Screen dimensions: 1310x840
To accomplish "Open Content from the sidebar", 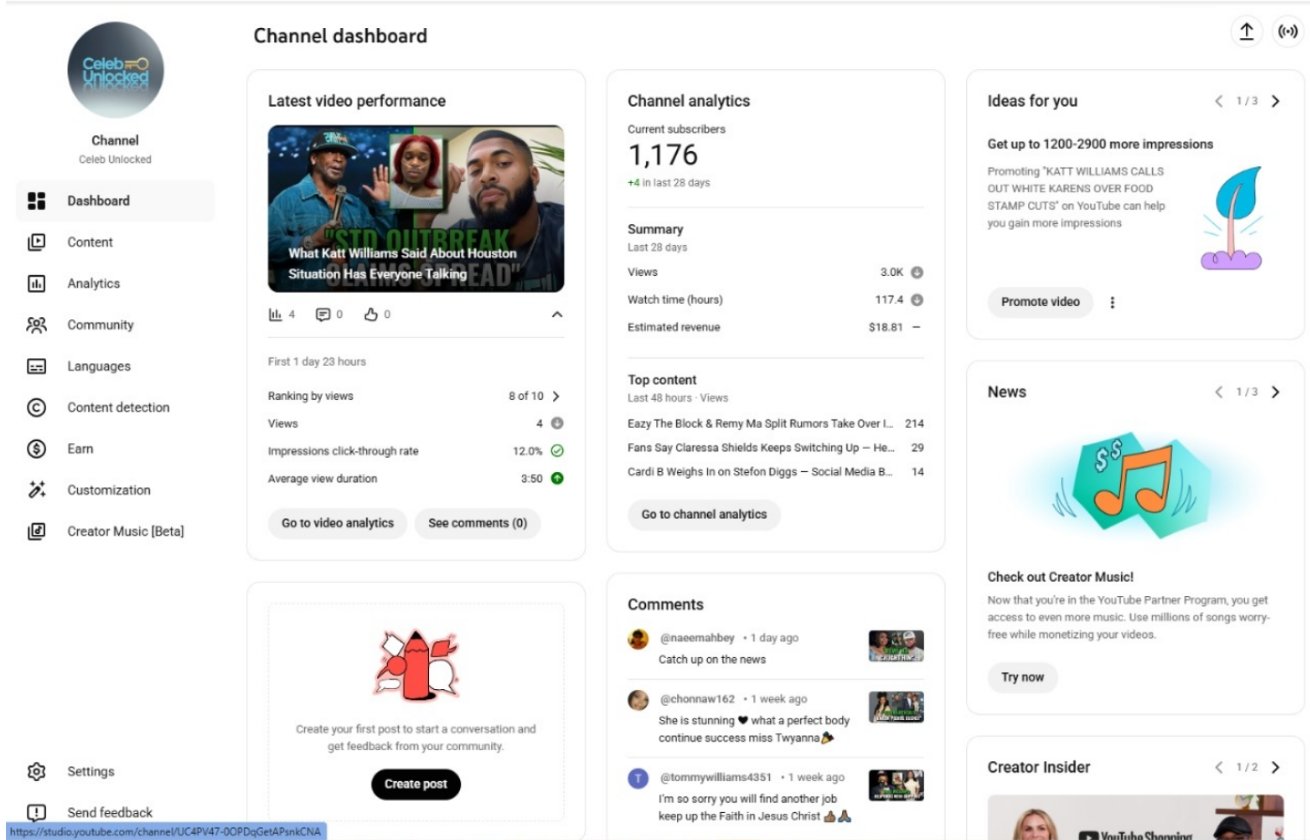I will click(x=90, y=242).
